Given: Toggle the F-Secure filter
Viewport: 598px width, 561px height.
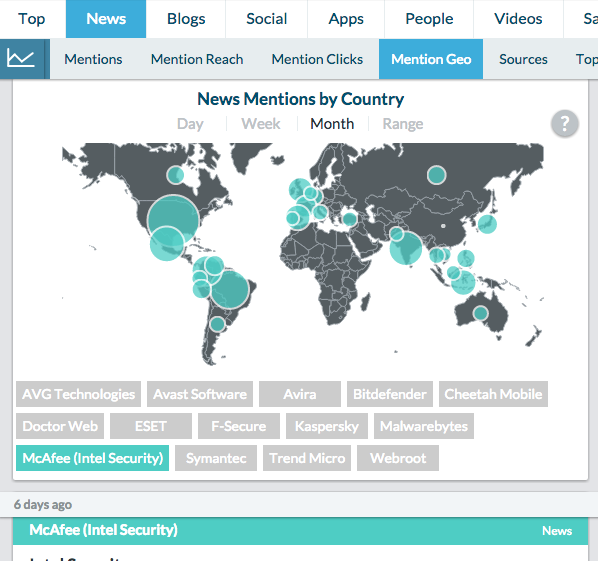Looking at the screenshot, I should coord(239,426).
